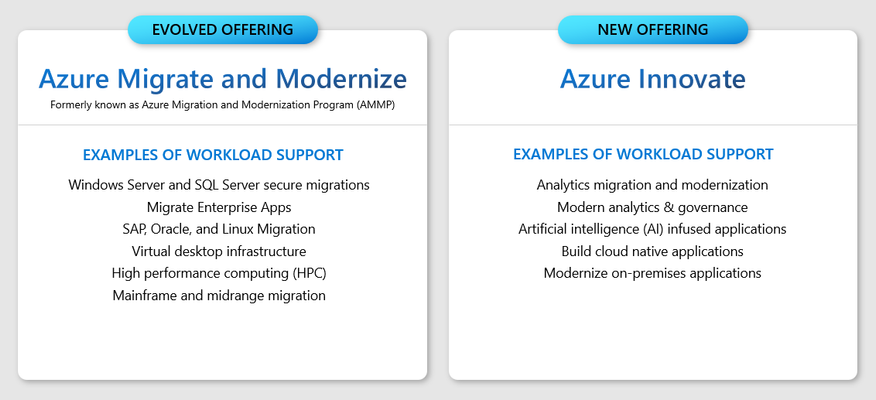This screenshot has width=876, height=400.
Task: Click Build cloud native applications
Action: [x=653, y=251]
